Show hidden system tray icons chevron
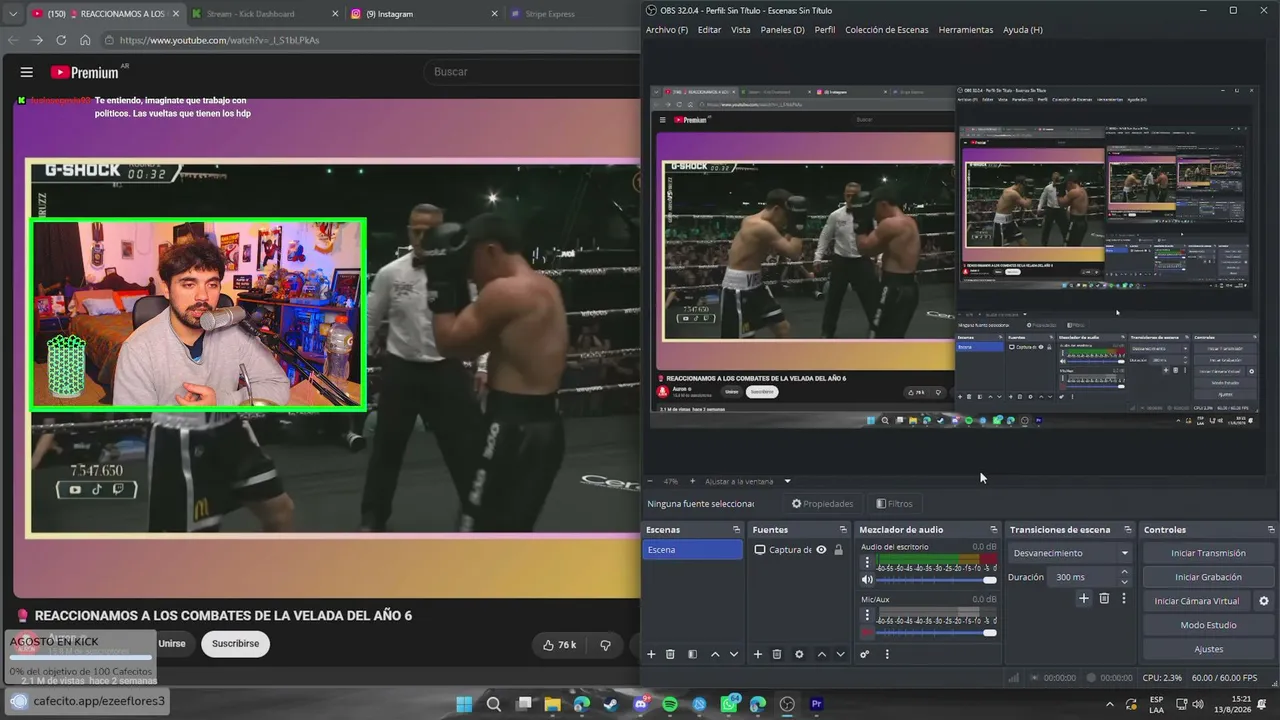Viewport: 1280px width, 720px height. (x=1109, y=704)
